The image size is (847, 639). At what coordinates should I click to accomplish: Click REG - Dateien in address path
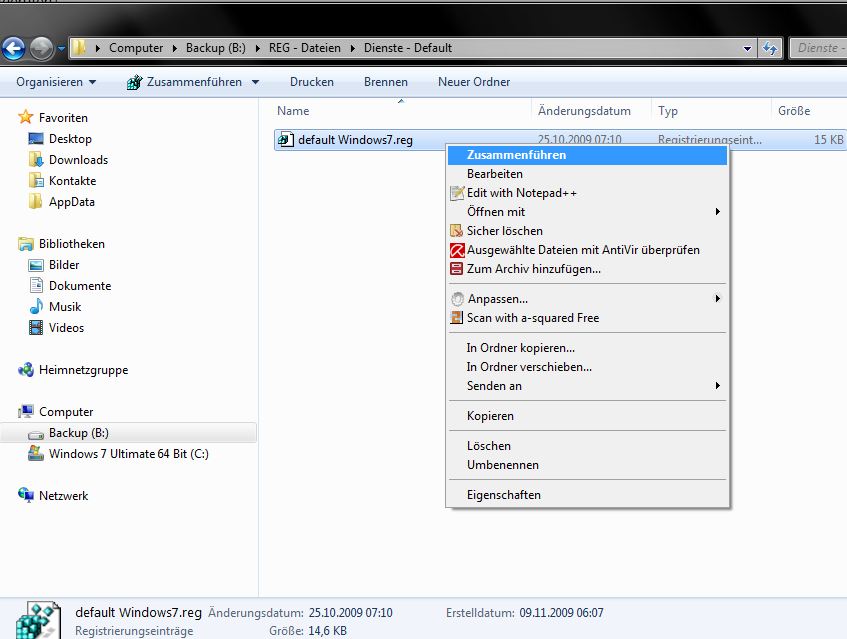[305, 48]
